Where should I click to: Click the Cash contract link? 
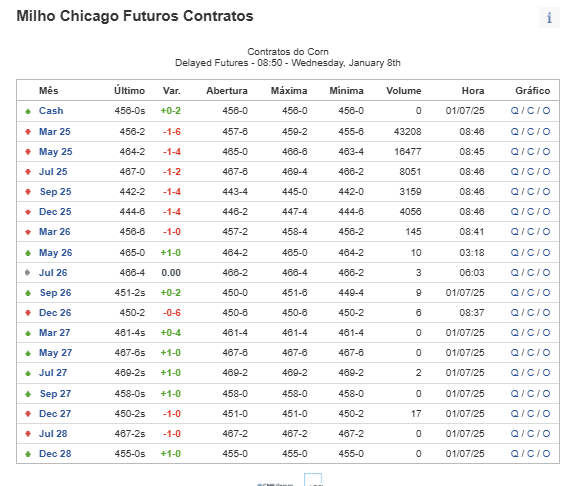pyautogui.click(x=51, y=111)
